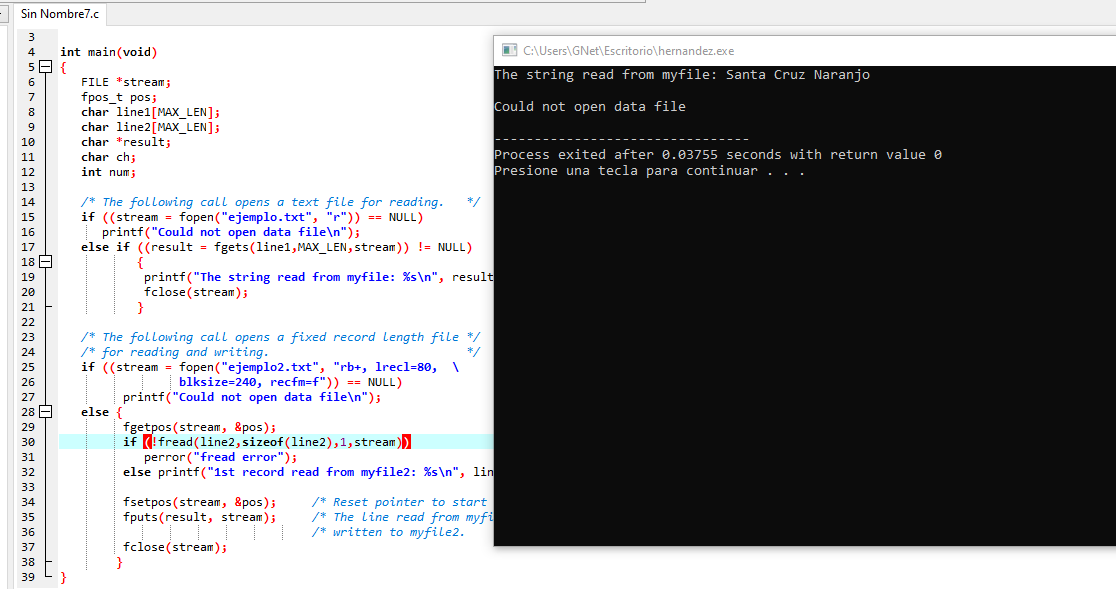
Task: Click the fgets(line1,MAX_LEN,stream) line
Action: [x=276, y=247]
